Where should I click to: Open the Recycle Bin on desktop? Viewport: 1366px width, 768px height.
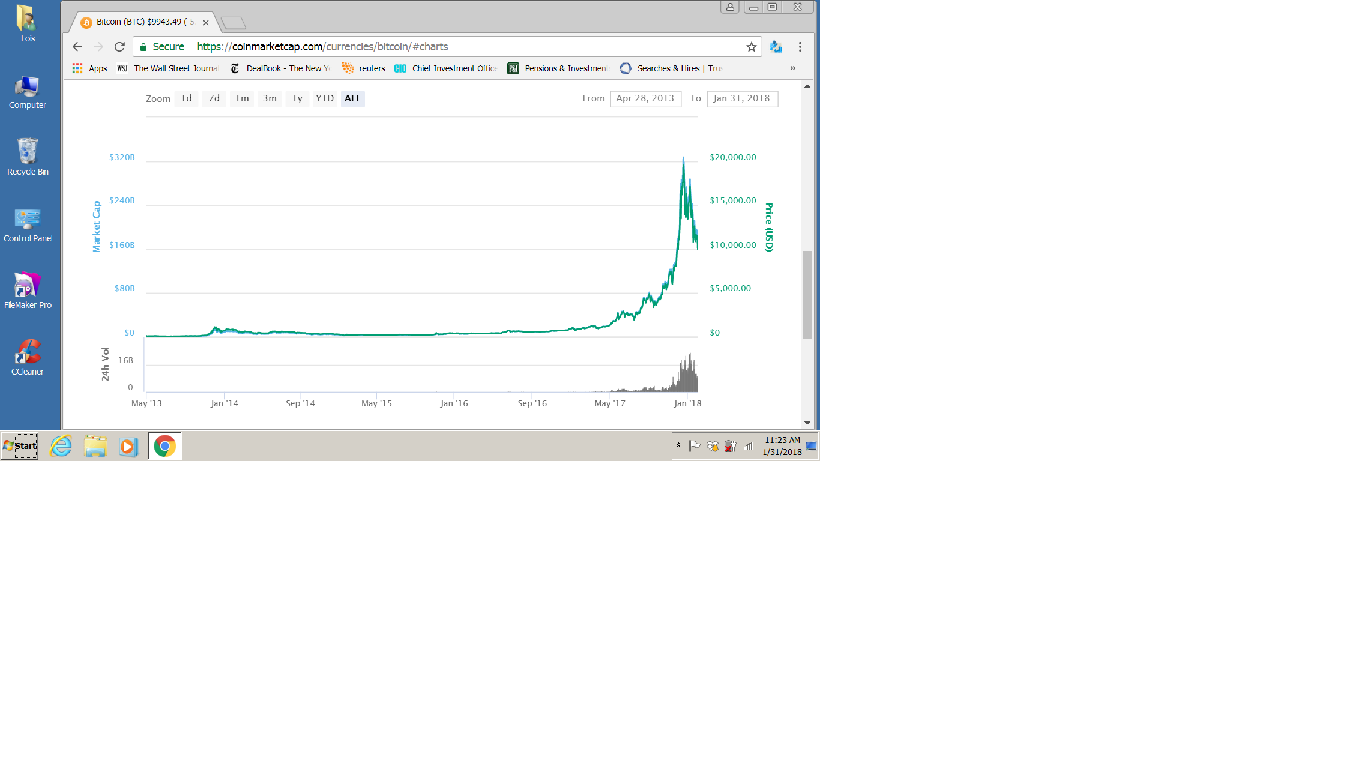28,156
